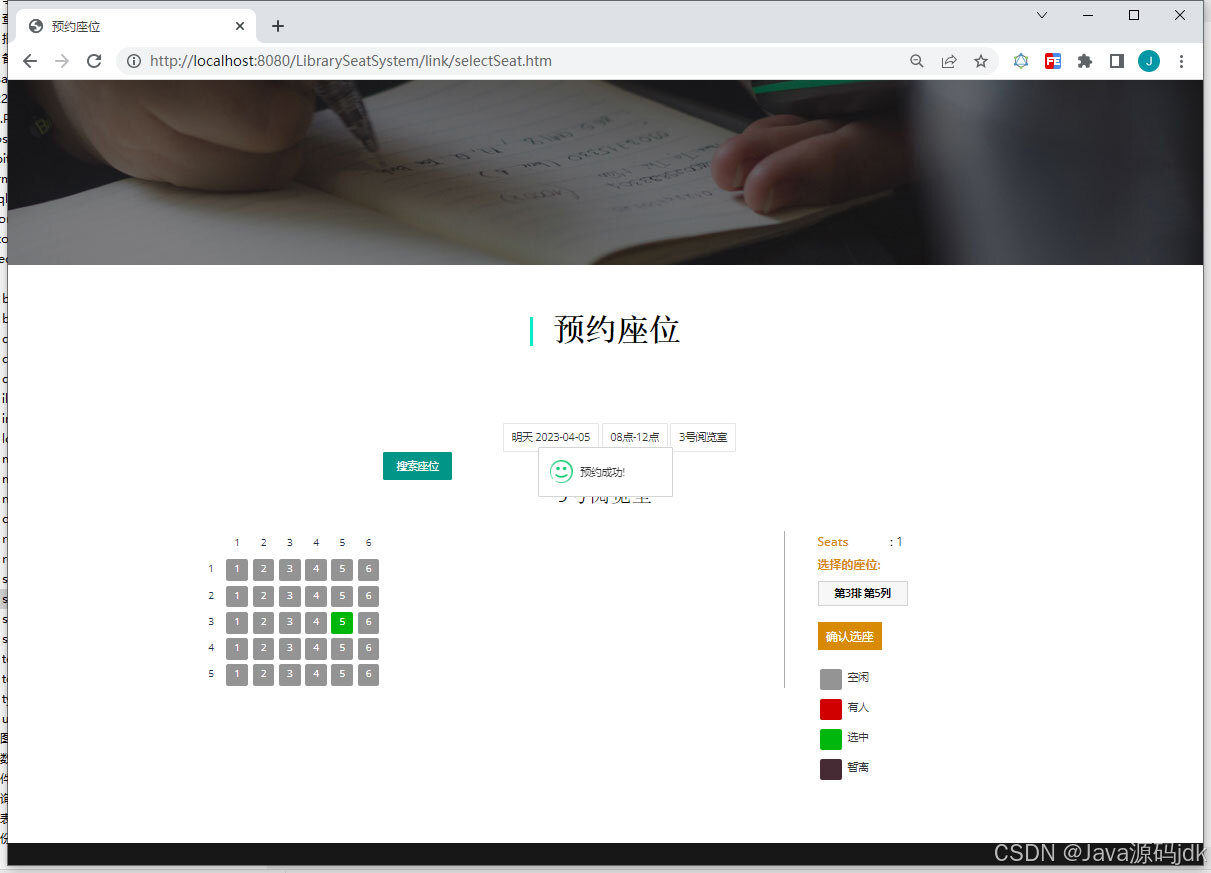
Task: Click the browser forward arrow
Action: (62, 61)
